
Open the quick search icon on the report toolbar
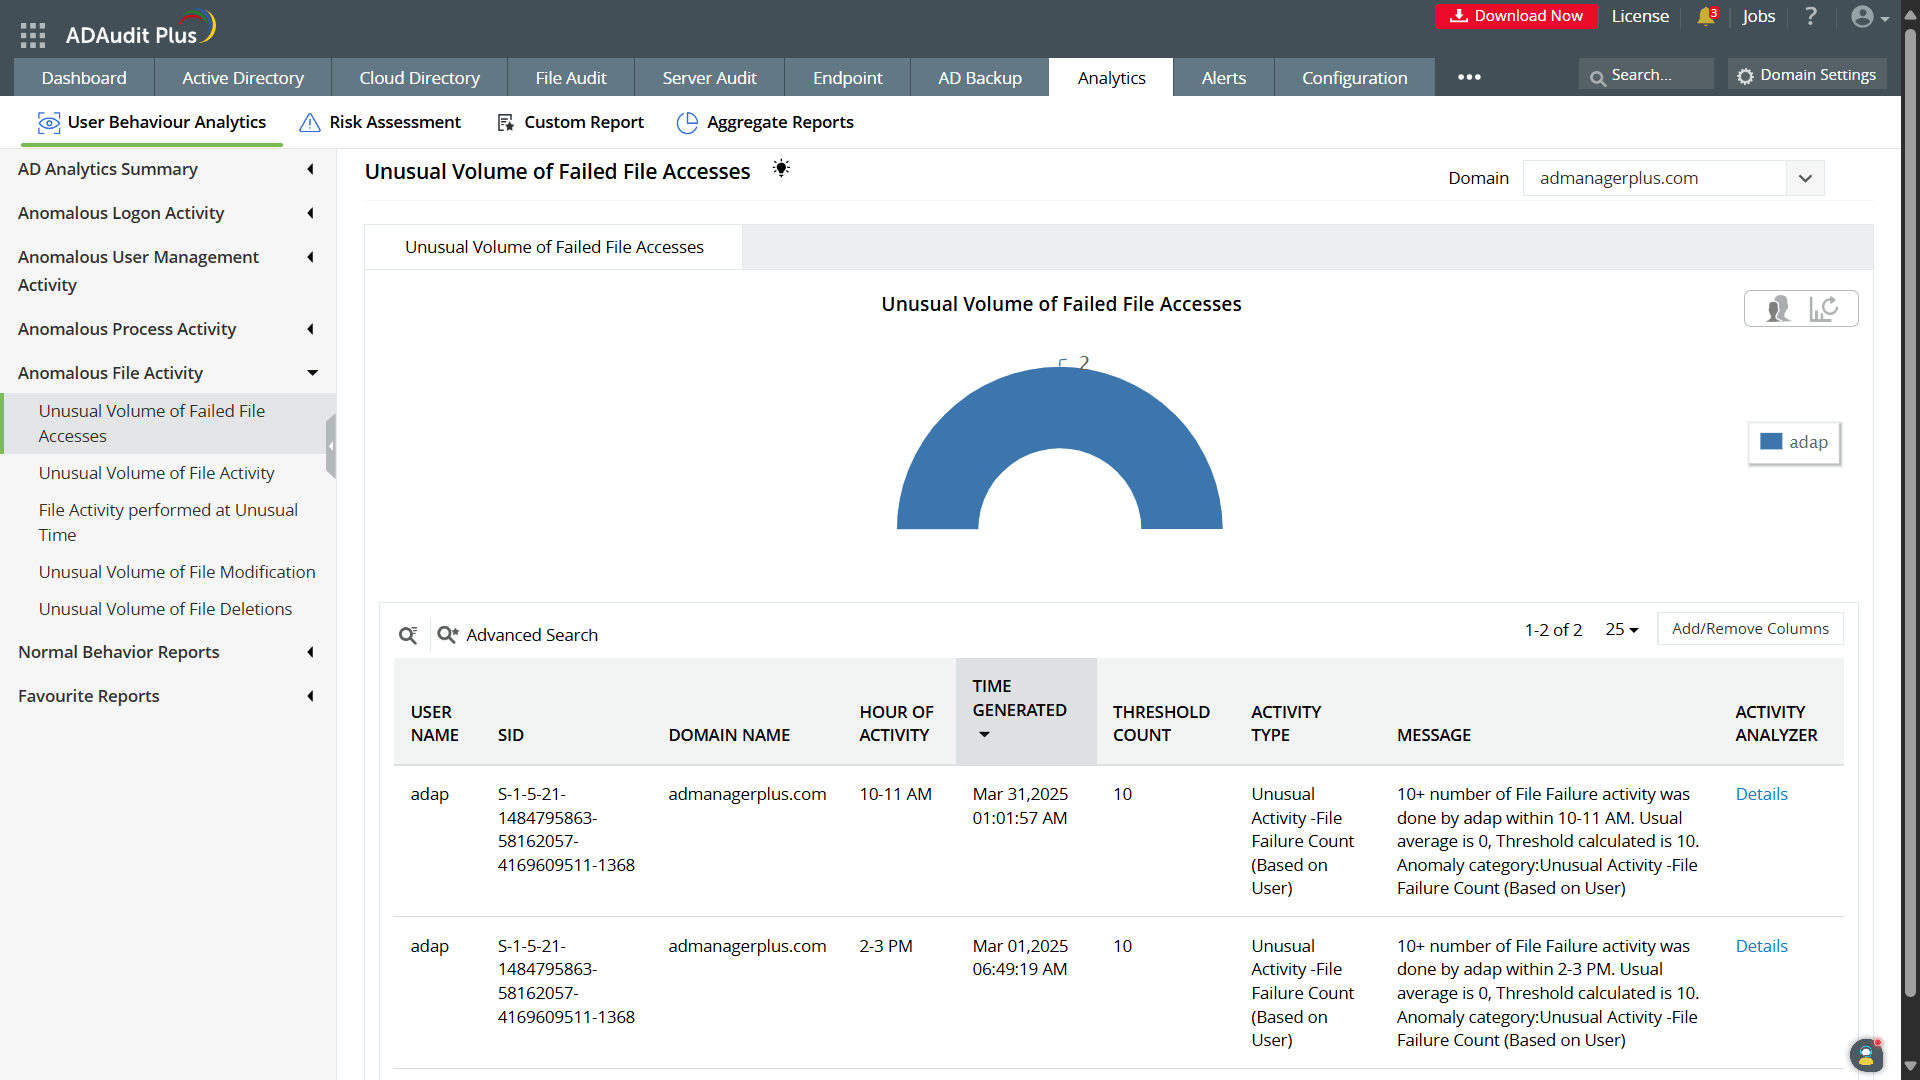tap(407, 635)
